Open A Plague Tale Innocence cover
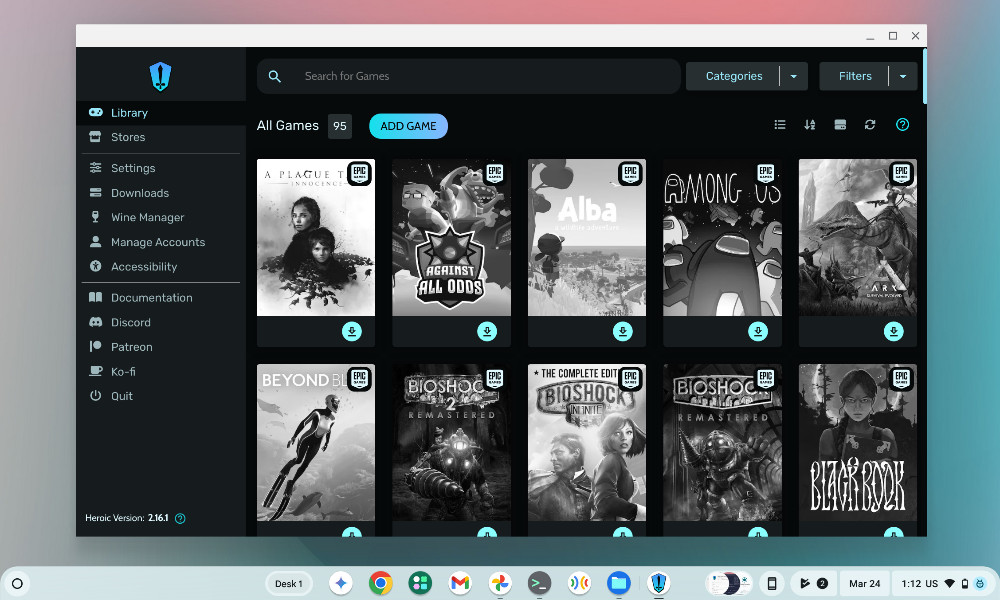Screen dimensions: 1000x600 point(316,237)
